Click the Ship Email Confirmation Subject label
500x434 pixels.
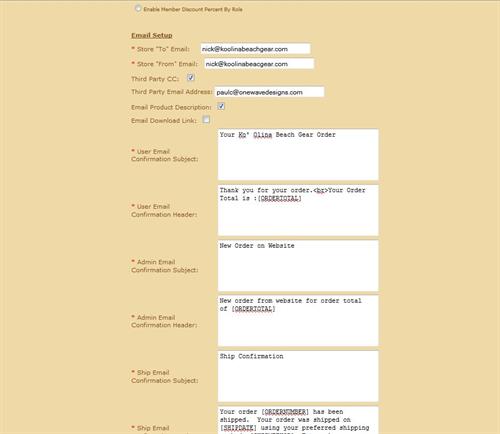coord(165,377)
